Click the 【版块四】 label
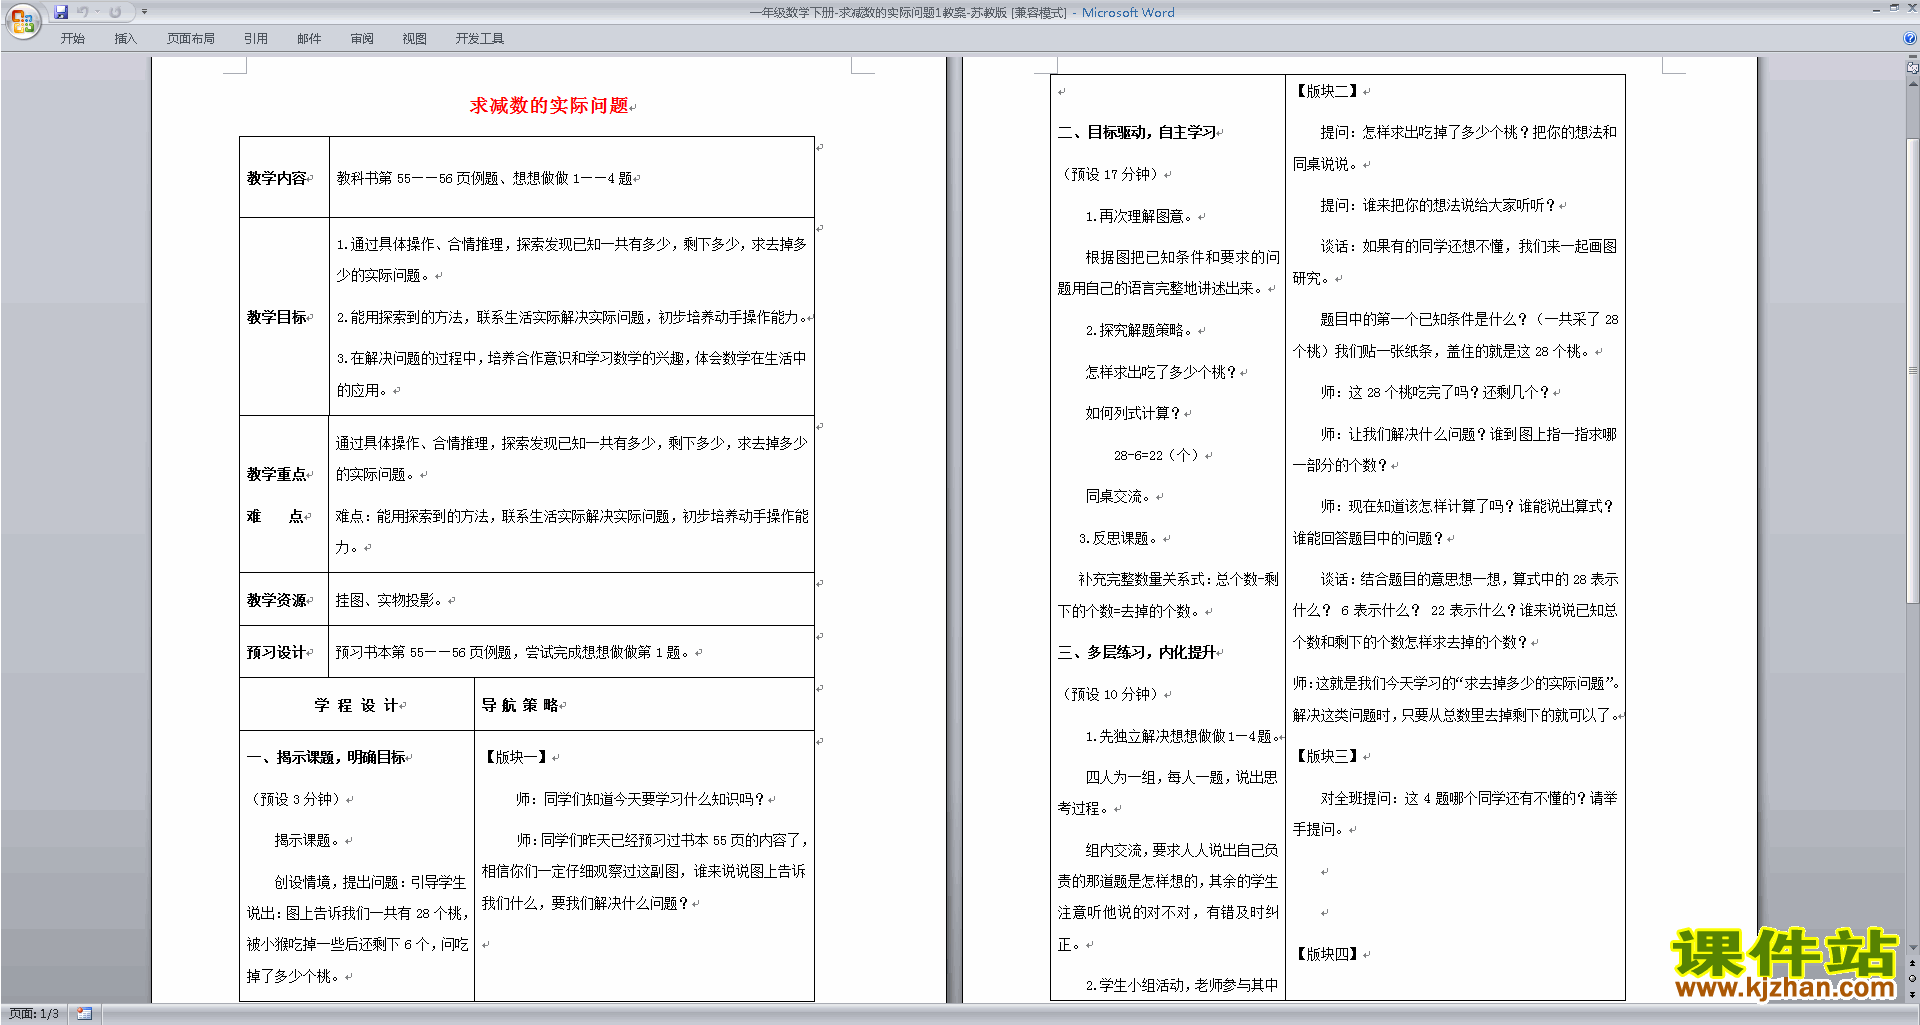Image resolution: width=1920 pixels, height=1025 pixels. [x=1327, y=954]
